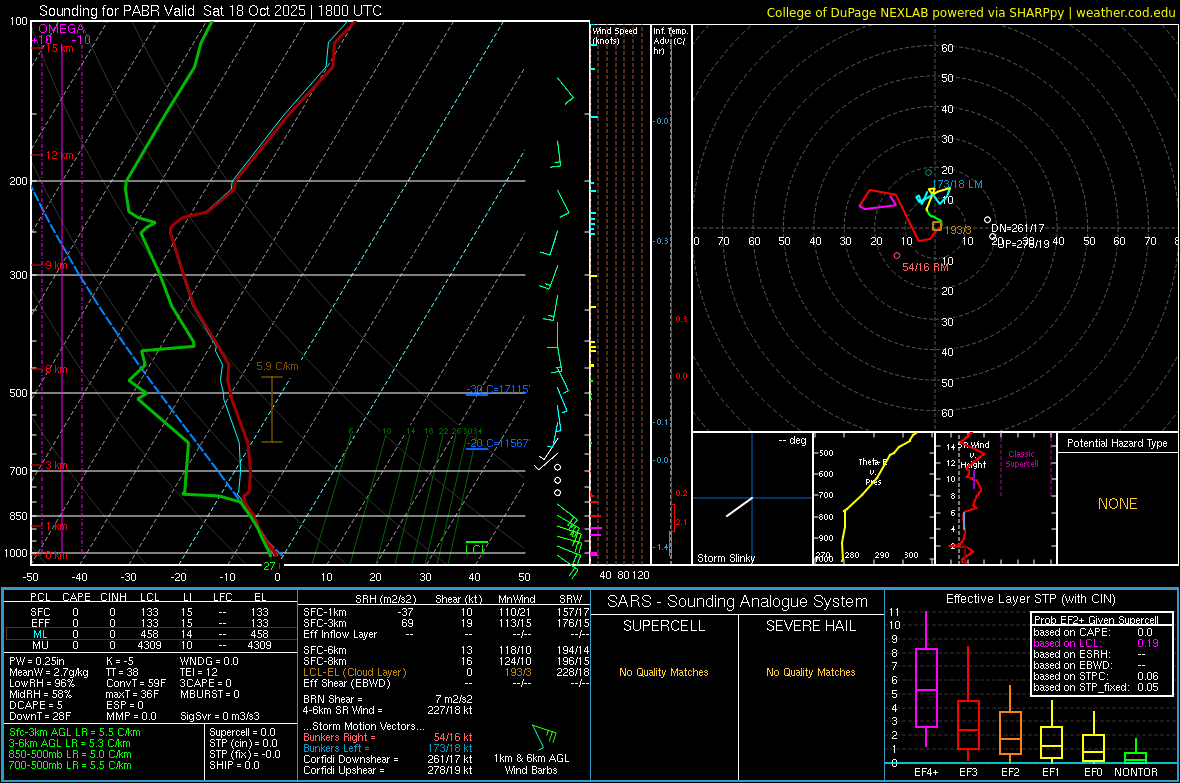Viewport: 1180px width, 783px height.
Task: Select the 'UP=278/19' hodograph label
Action: coord(1023,243)
